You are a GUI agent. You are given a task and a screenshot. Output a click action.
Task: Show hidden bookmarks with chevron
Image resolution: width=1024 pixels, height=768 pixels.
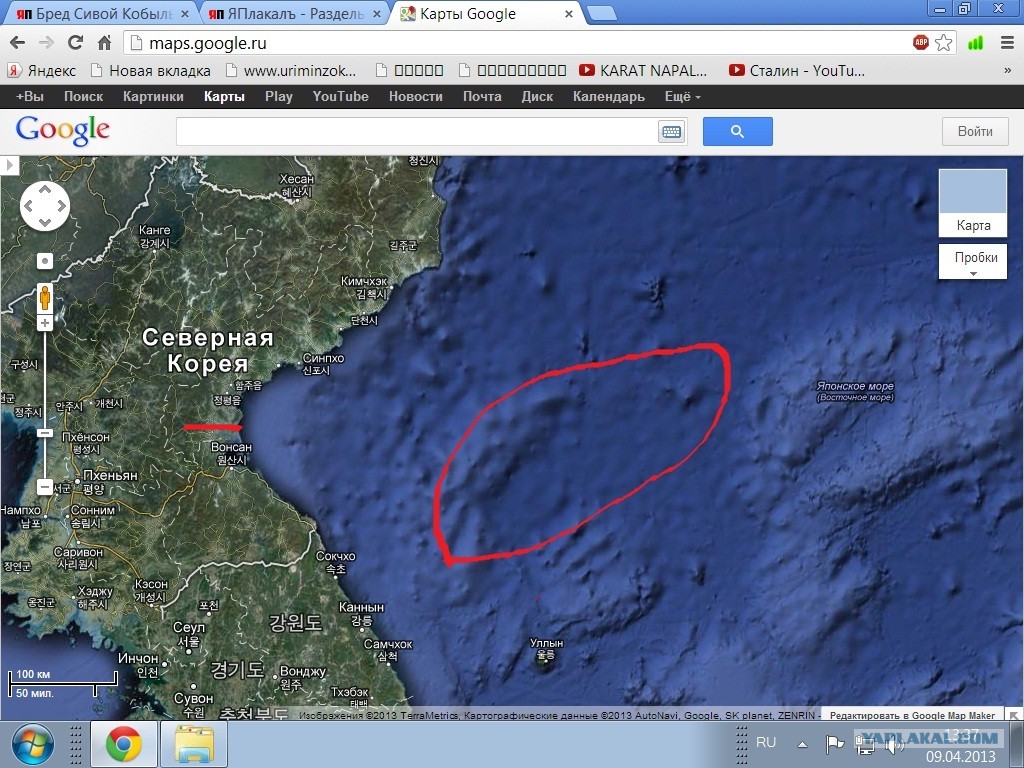click(x=1007, y=71)
